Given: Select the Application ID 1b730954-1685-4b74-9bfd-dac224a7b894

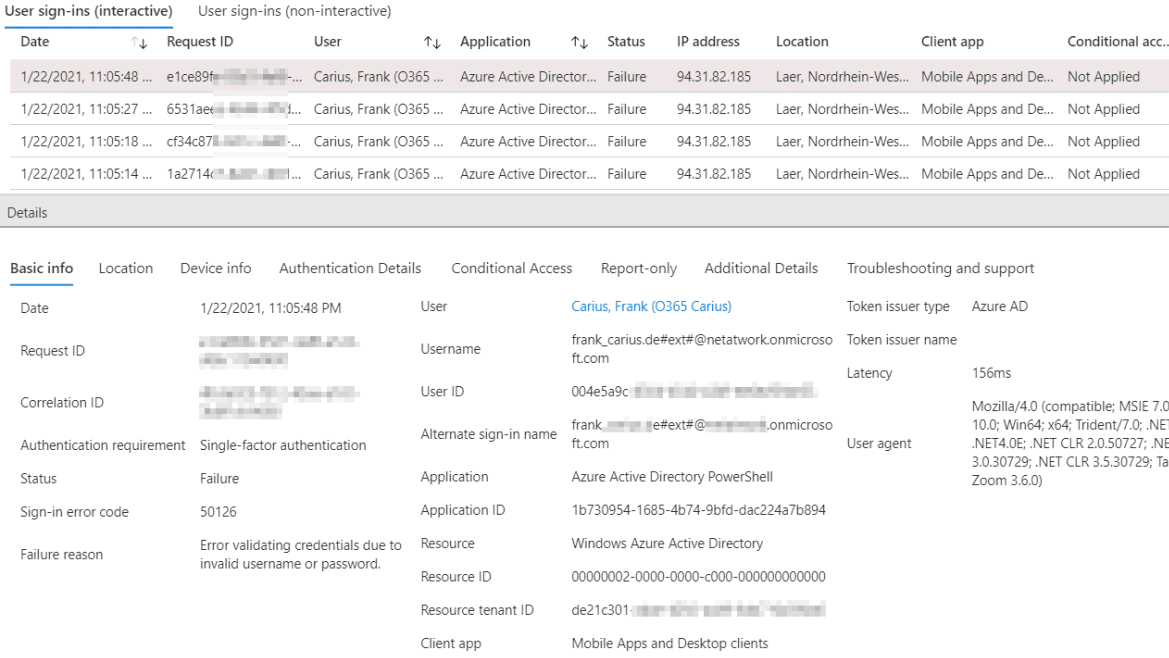Looking at the screenshot, I should click(699, 510).
